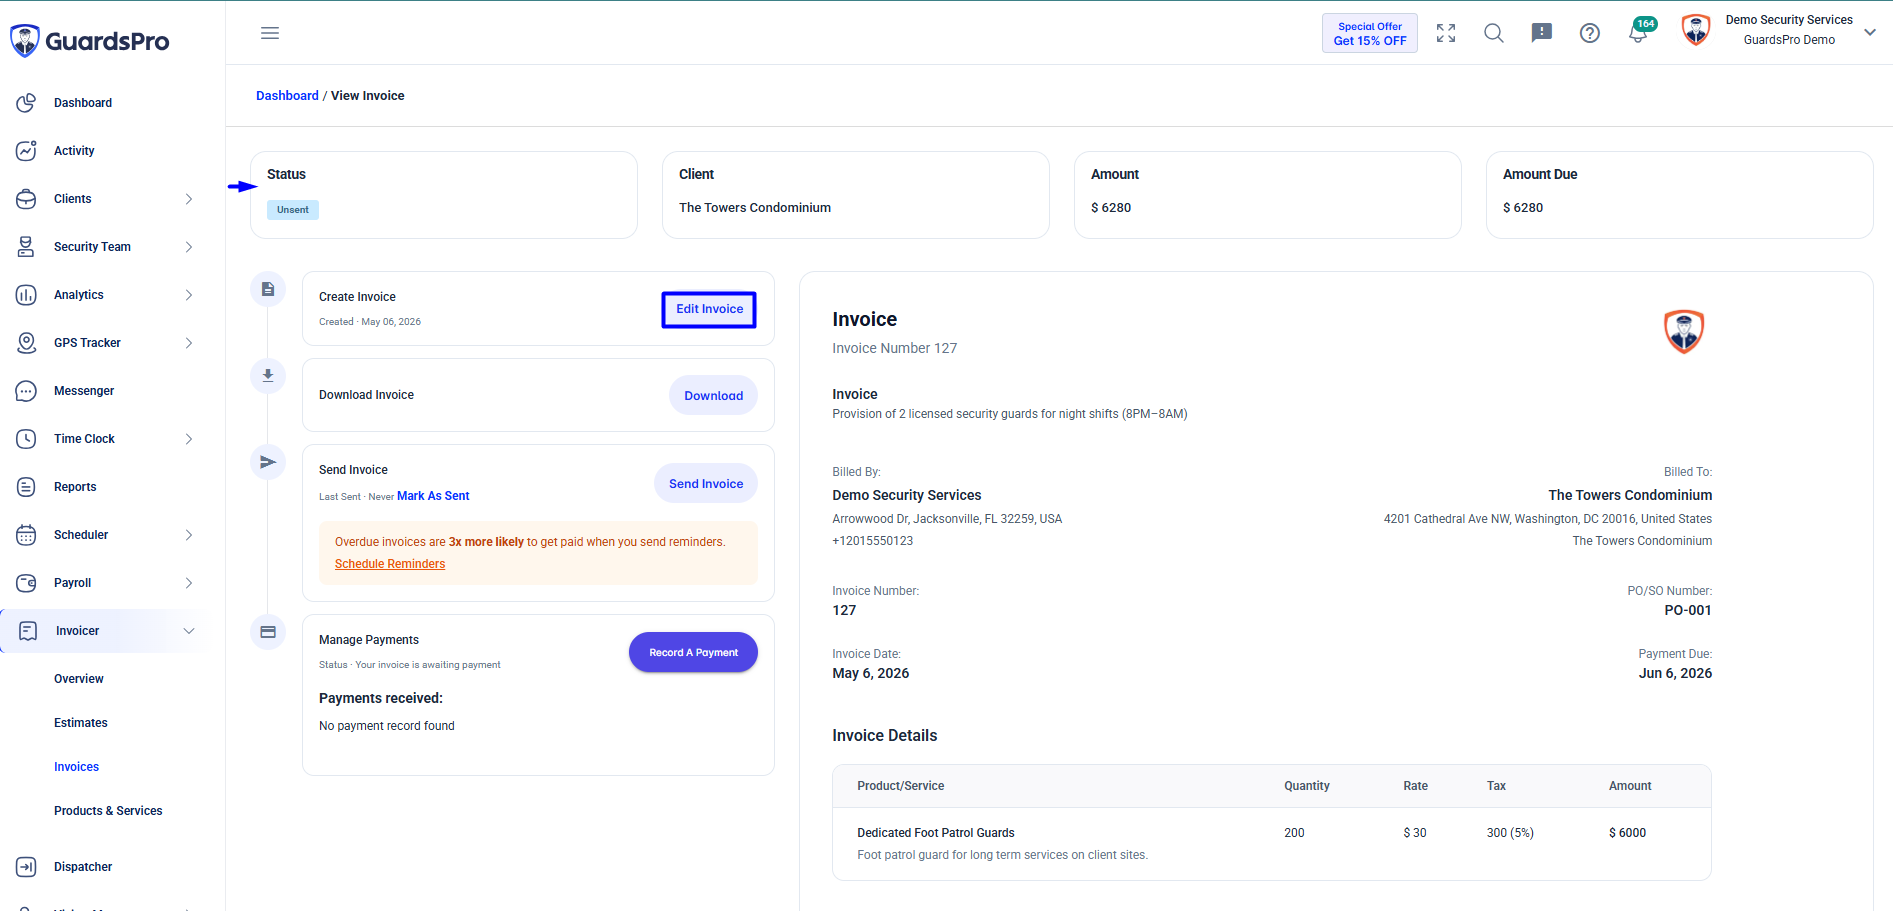Click the send invoice paper-plane icon
Screen dimensions: 1893x911
point(268,462)
